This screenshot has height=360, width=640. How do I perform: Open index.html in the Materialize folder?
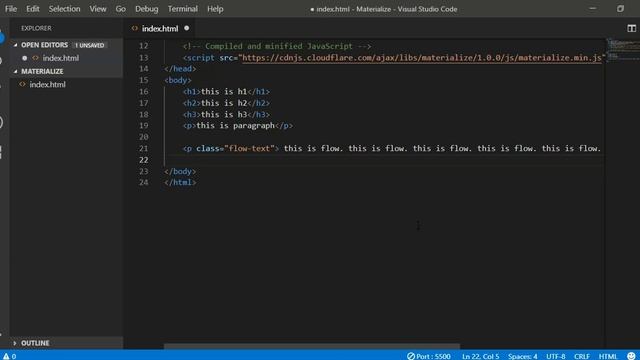pos(47,84)
